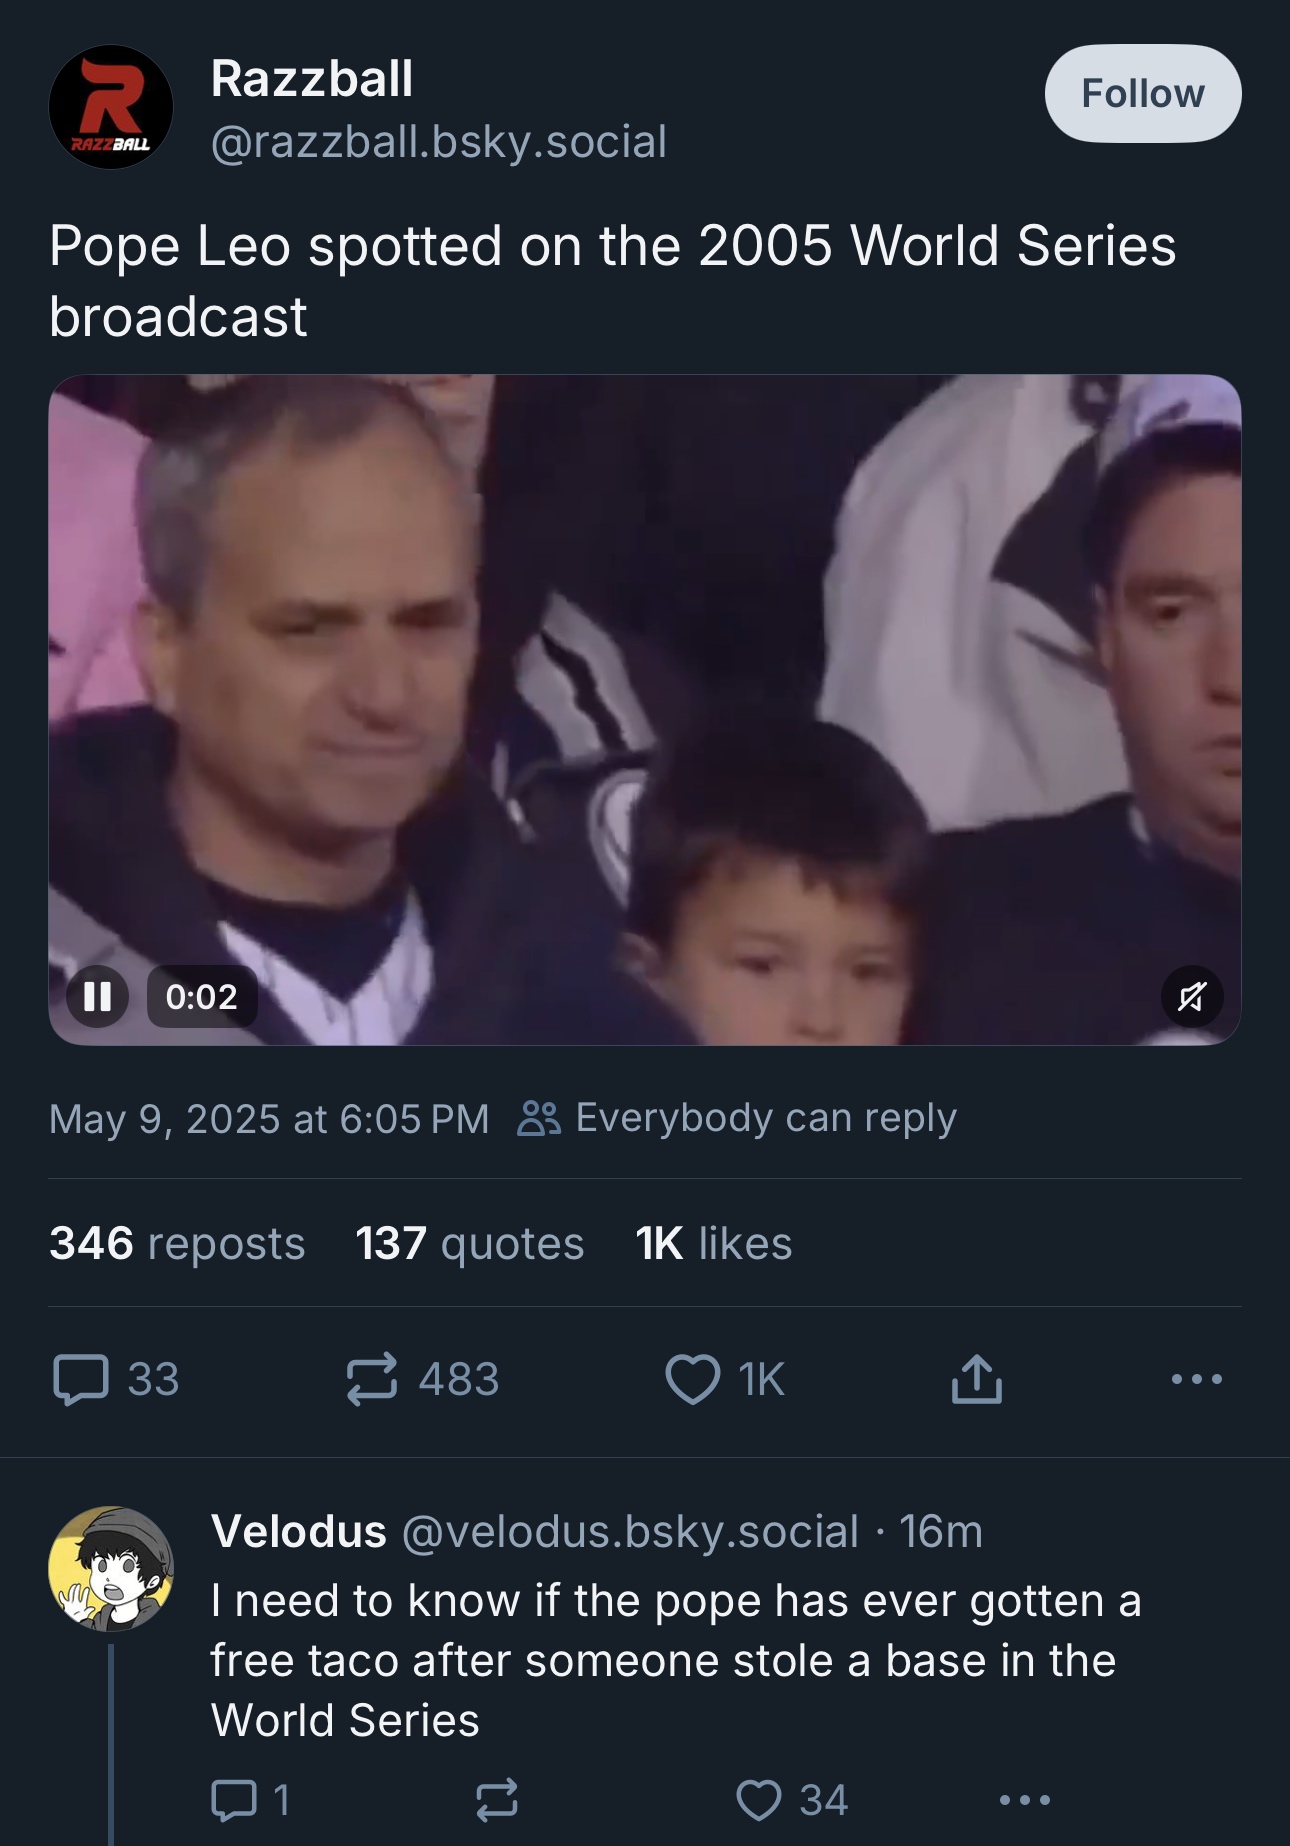This screenshot has height=1846, width=1290.
Task: View the 137 quotes list
Action: [x=469, y=1243]
